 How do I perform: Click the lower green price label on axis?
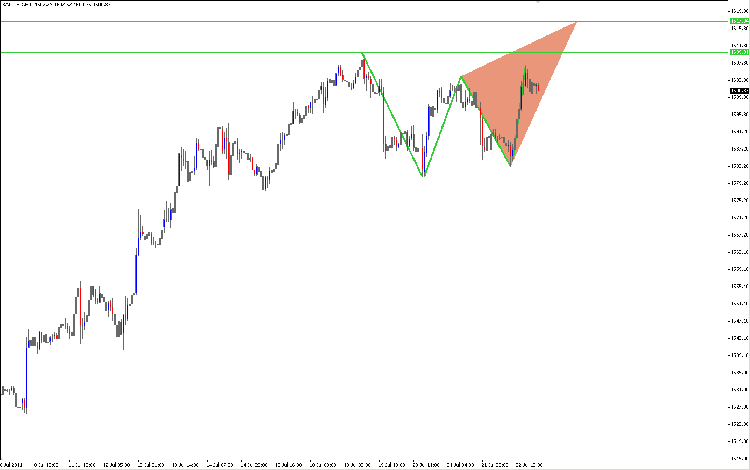(739, 52)
